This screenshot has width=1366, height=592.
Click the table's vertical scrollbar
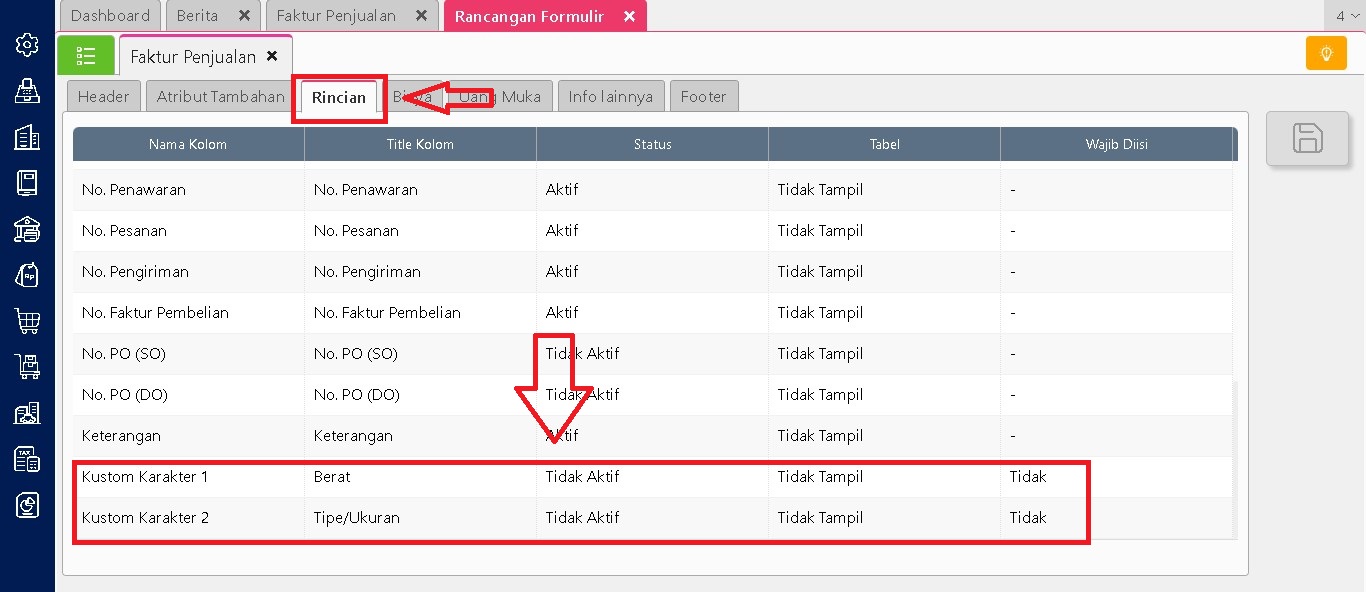[x=1237, y=460]
